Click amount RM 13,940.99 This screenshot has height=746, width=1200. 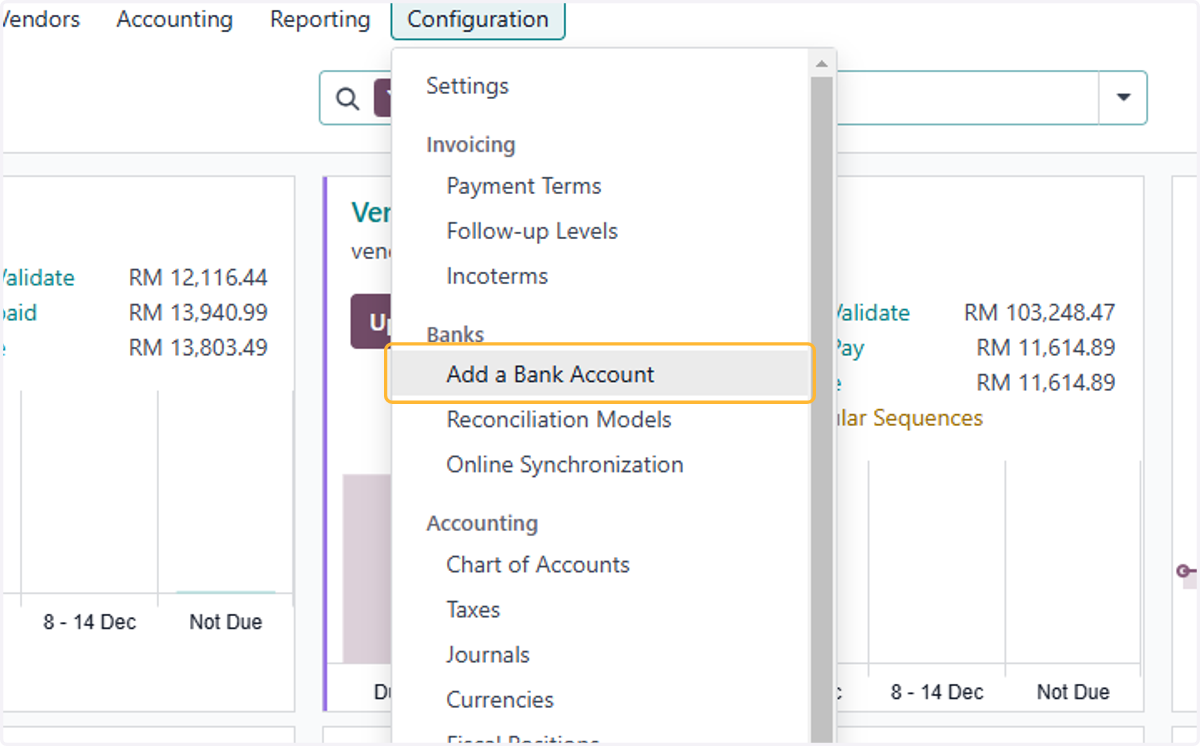tap(198, 313)
